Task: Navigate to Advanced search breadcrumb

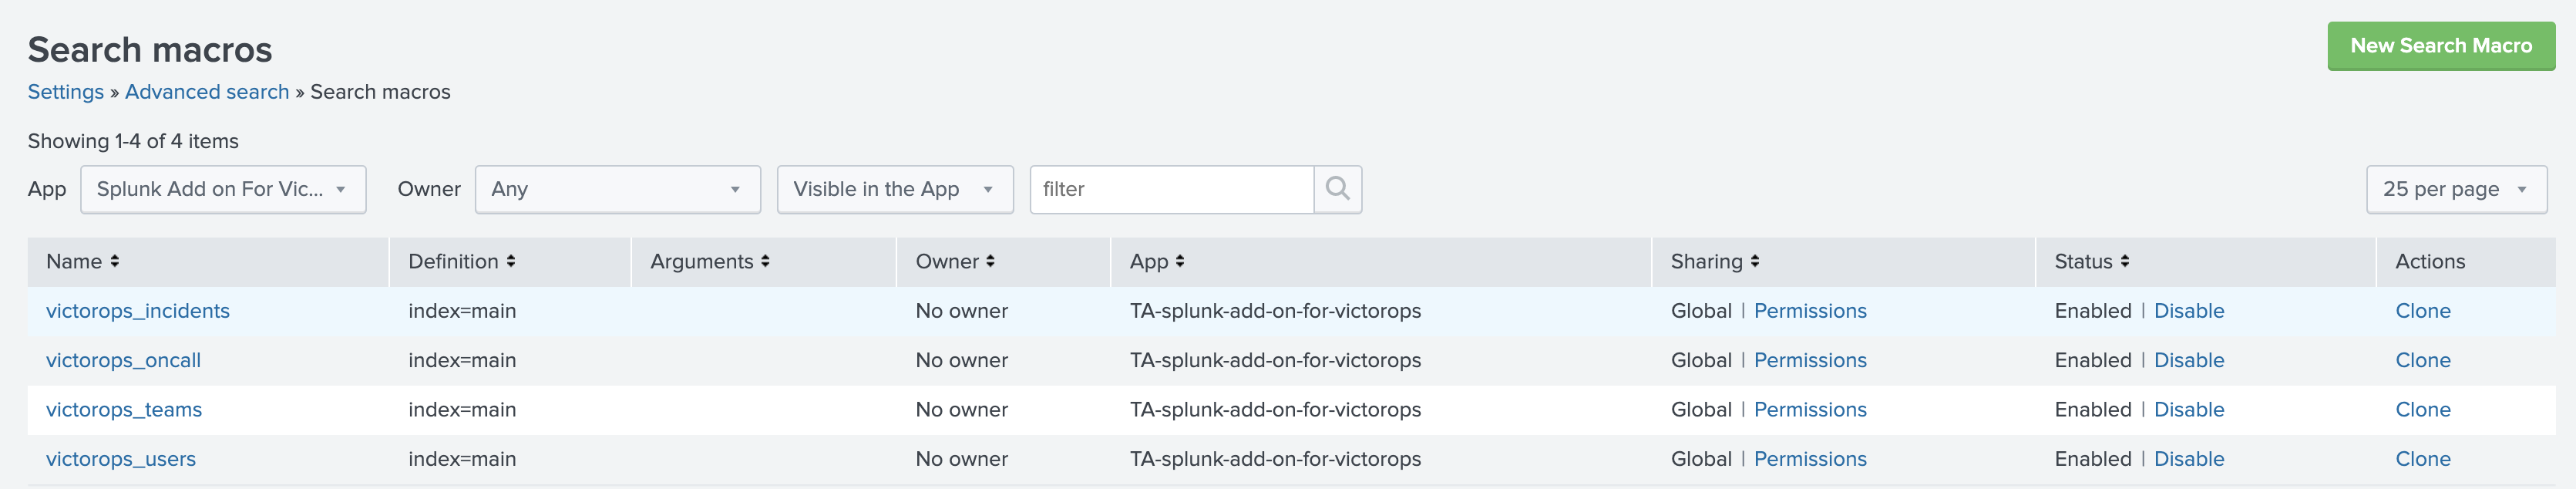Action: 207,92
